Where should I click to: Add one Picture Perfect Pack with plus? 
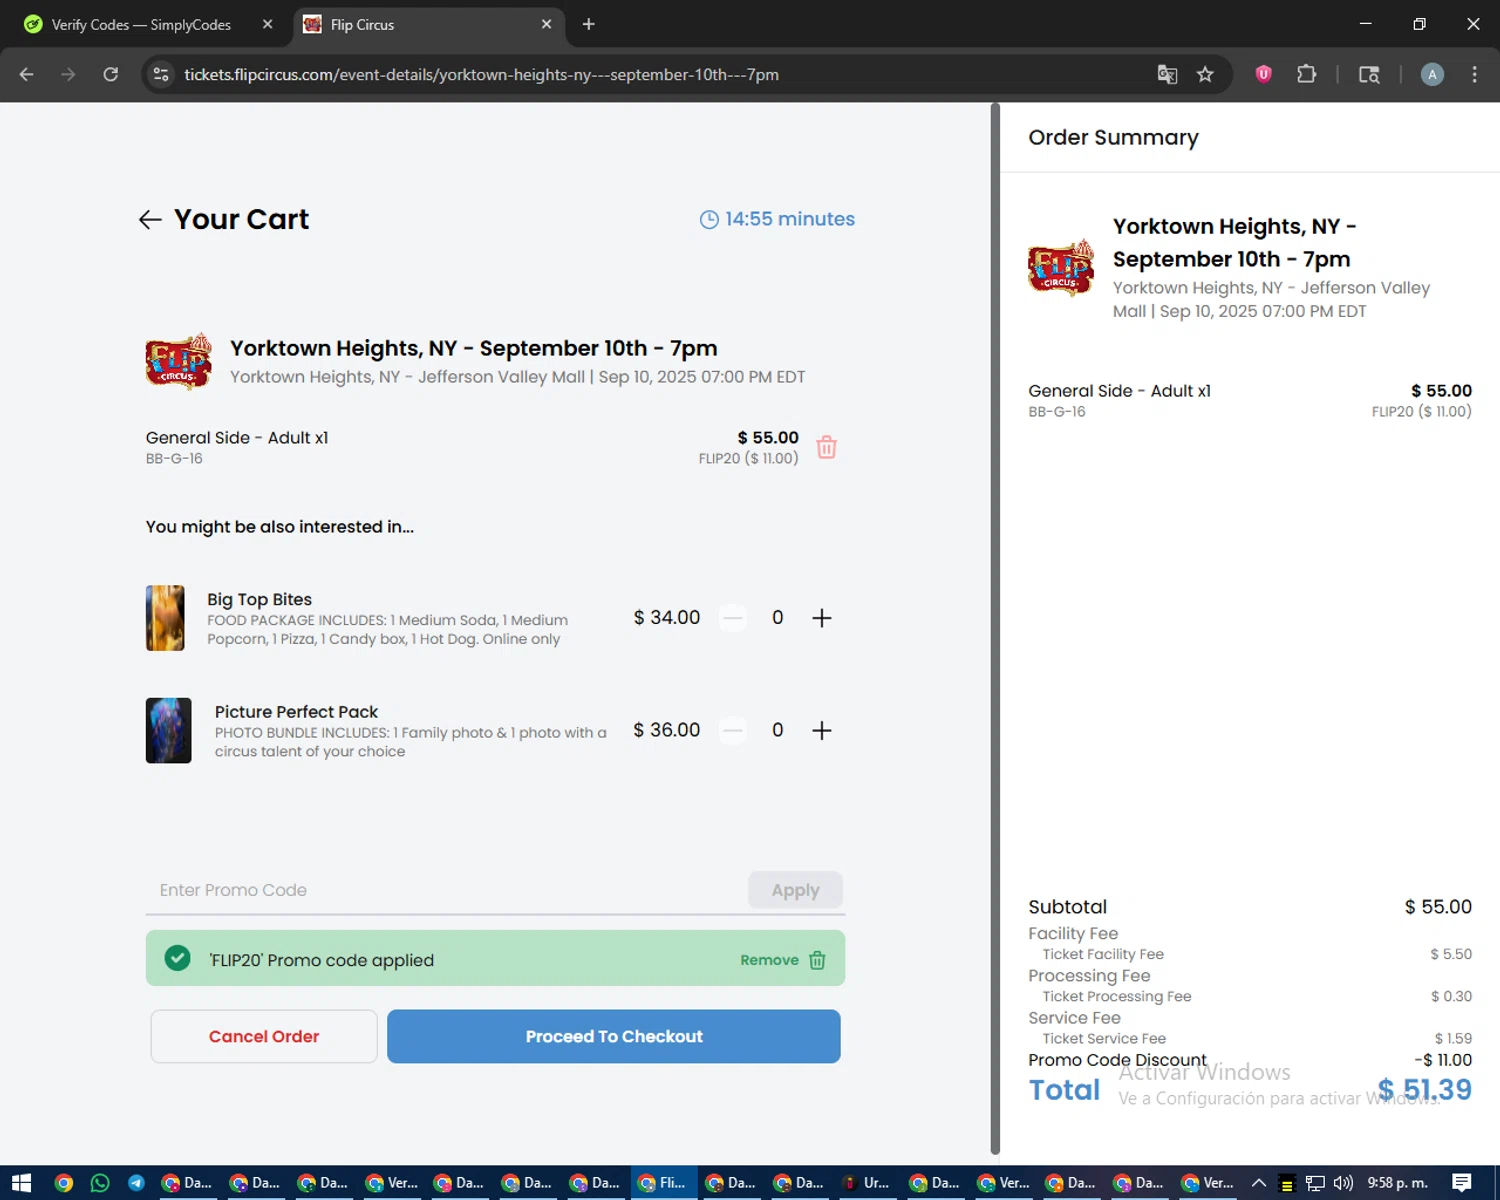(821, 730)
